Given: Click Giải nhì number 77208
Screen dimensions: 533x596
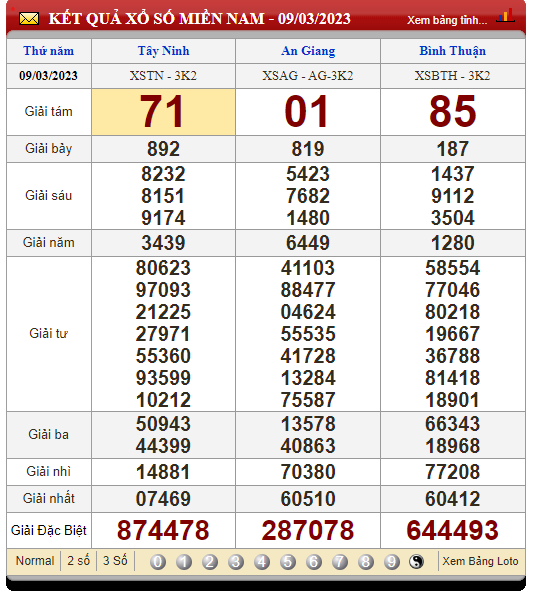Looking at the screenshot, I should [452, 472].
